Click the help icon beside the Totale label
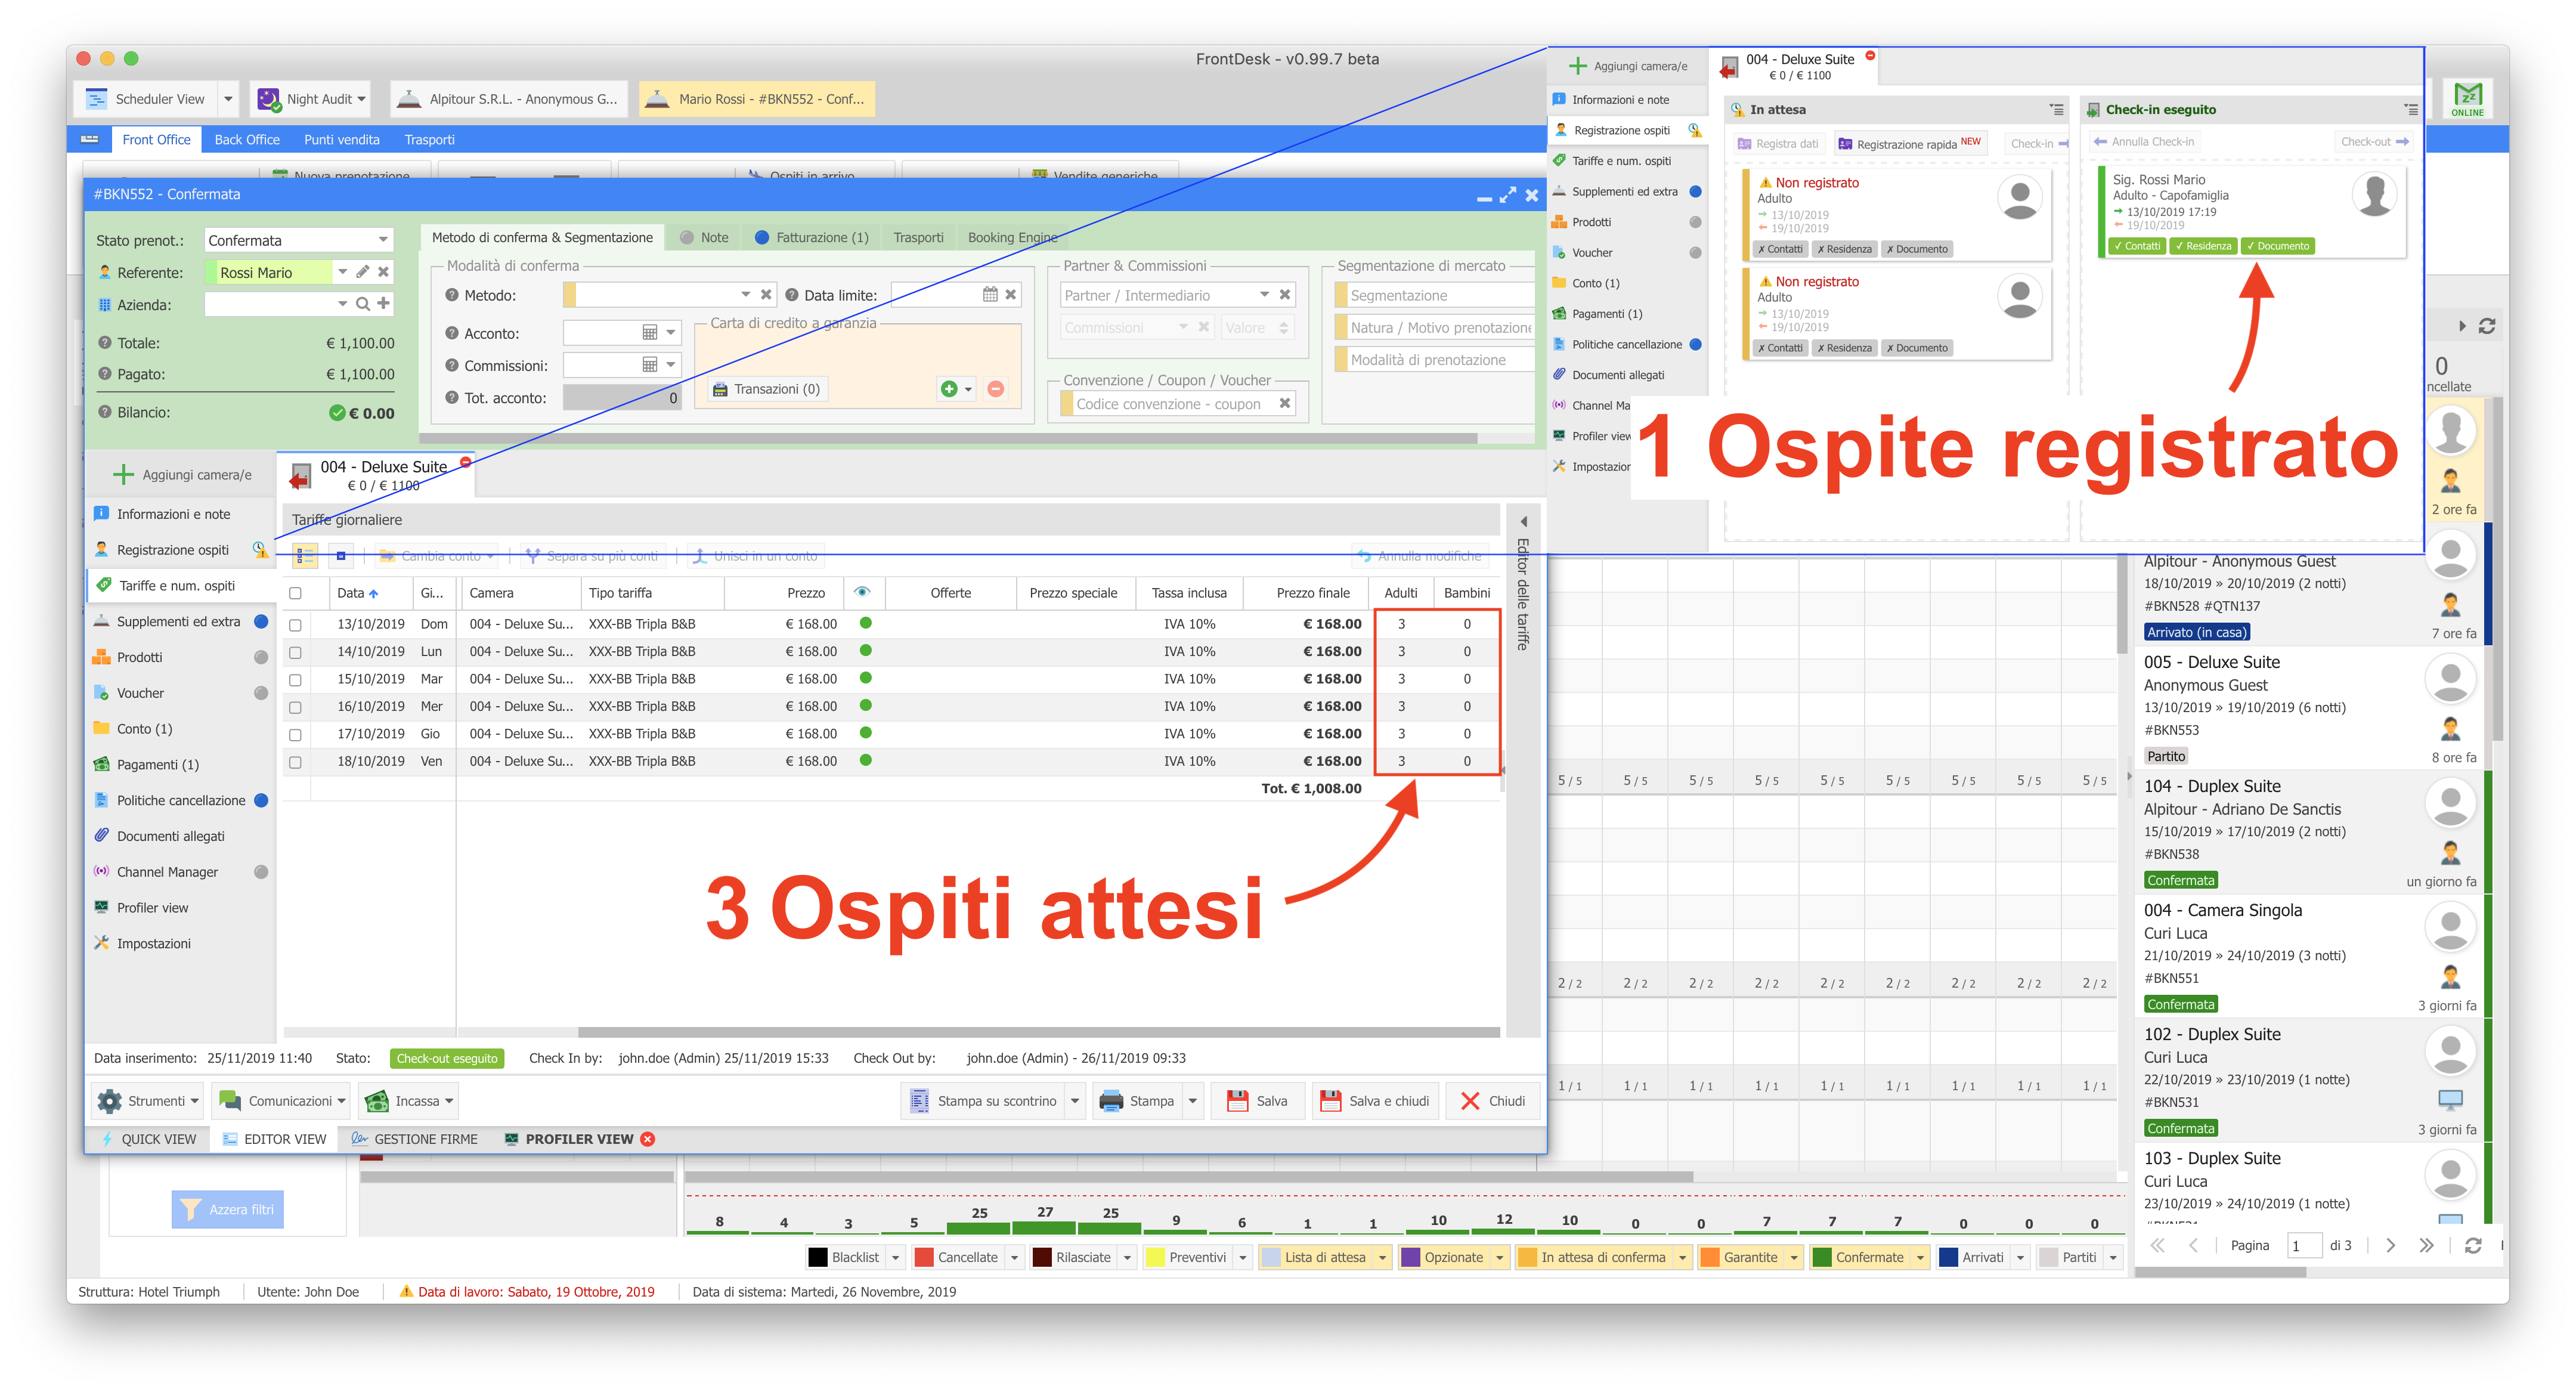This screenshot has height=1392, width=2576. pos(105,343)
